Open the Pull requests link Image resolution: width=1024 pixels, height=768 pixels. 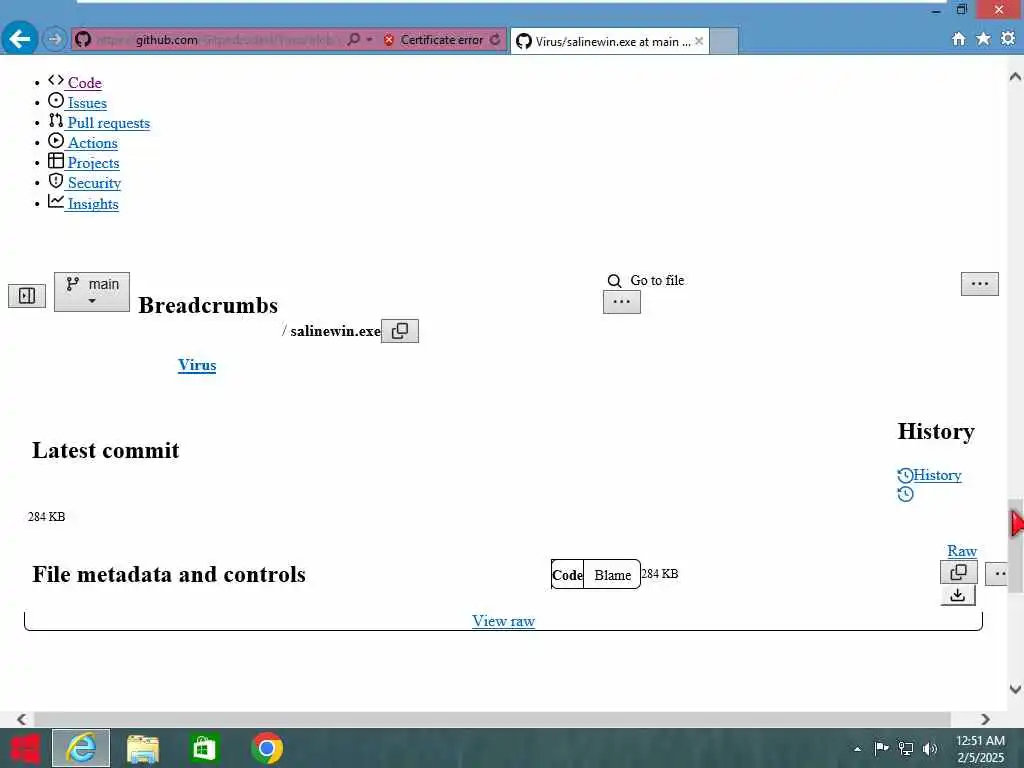108,123
